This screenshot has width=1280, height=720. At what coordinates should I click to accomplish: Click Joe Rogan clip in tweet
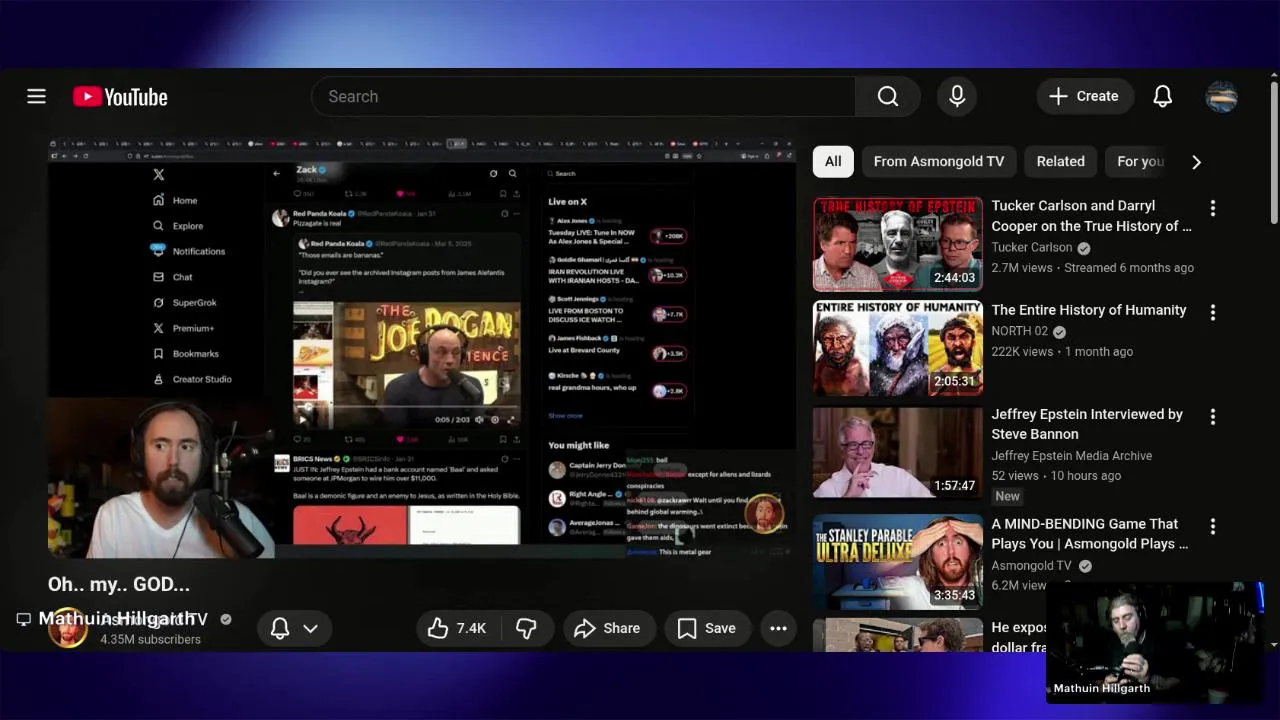407,365
